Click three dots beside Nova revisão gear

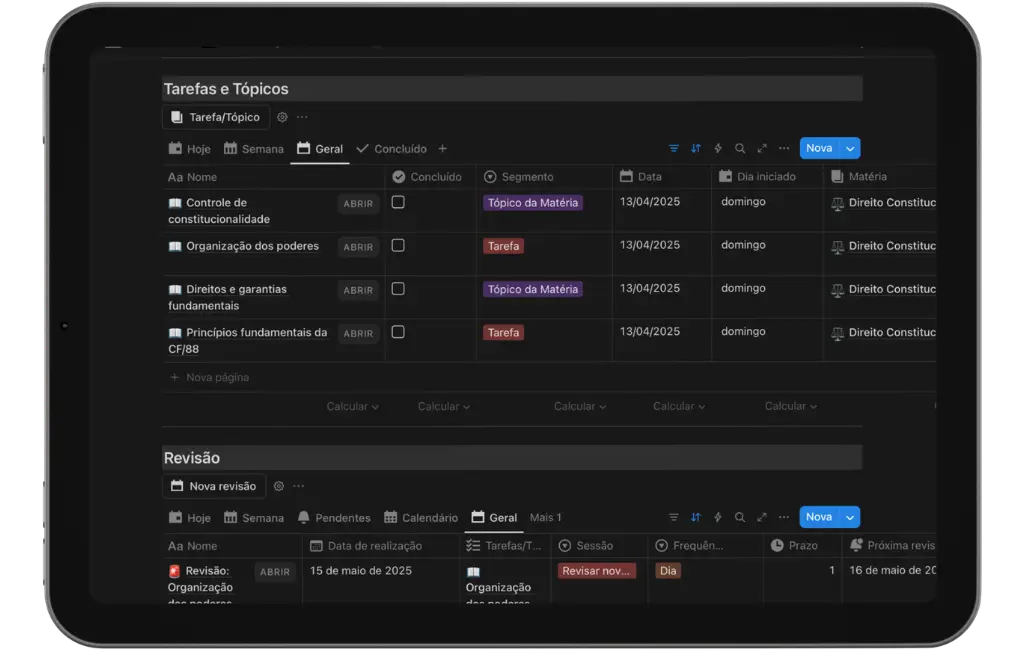298,486
